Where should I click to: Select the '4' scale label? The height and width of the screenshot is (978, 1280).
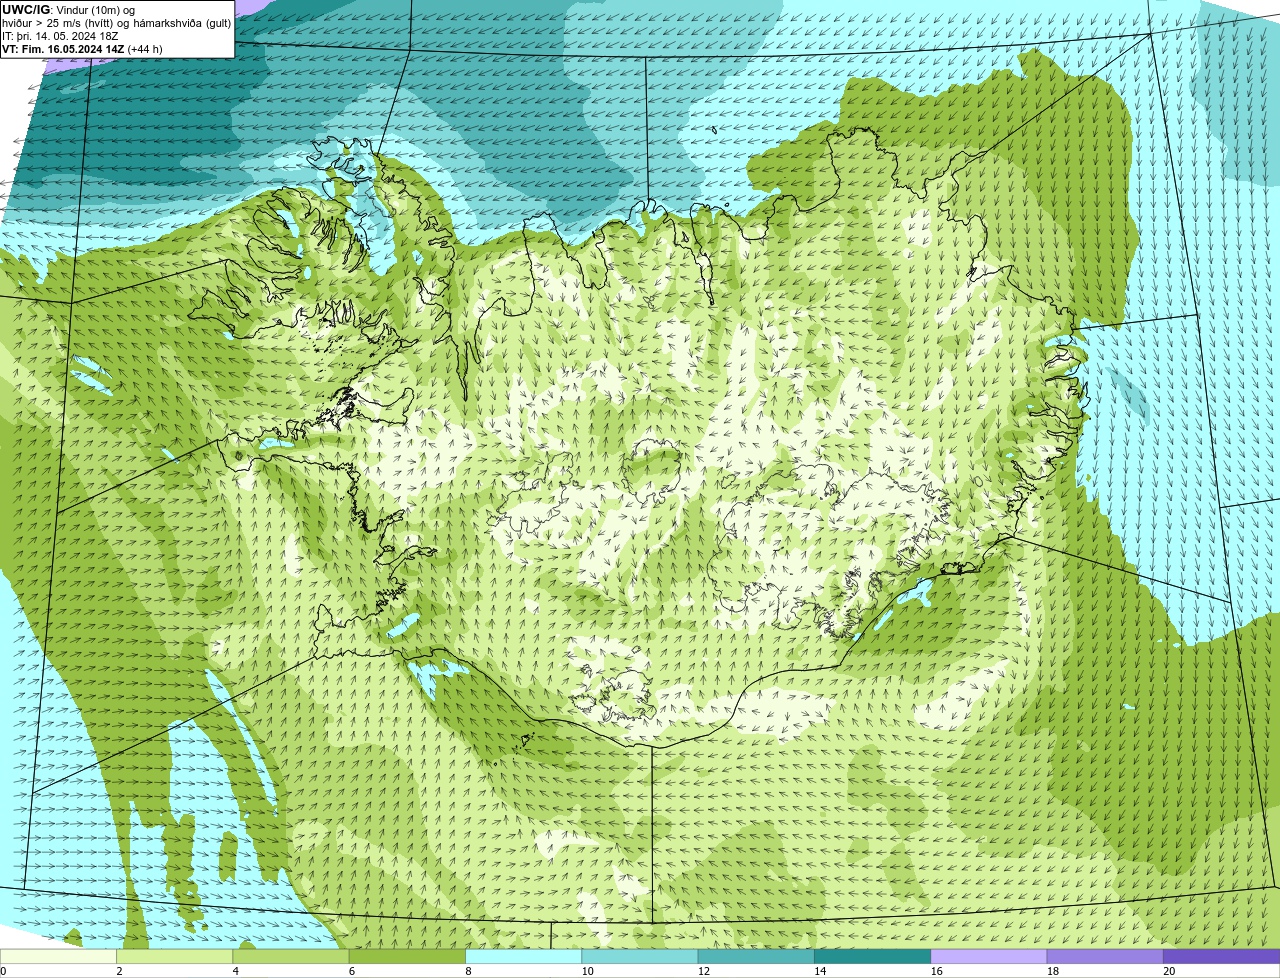point(235,971)
